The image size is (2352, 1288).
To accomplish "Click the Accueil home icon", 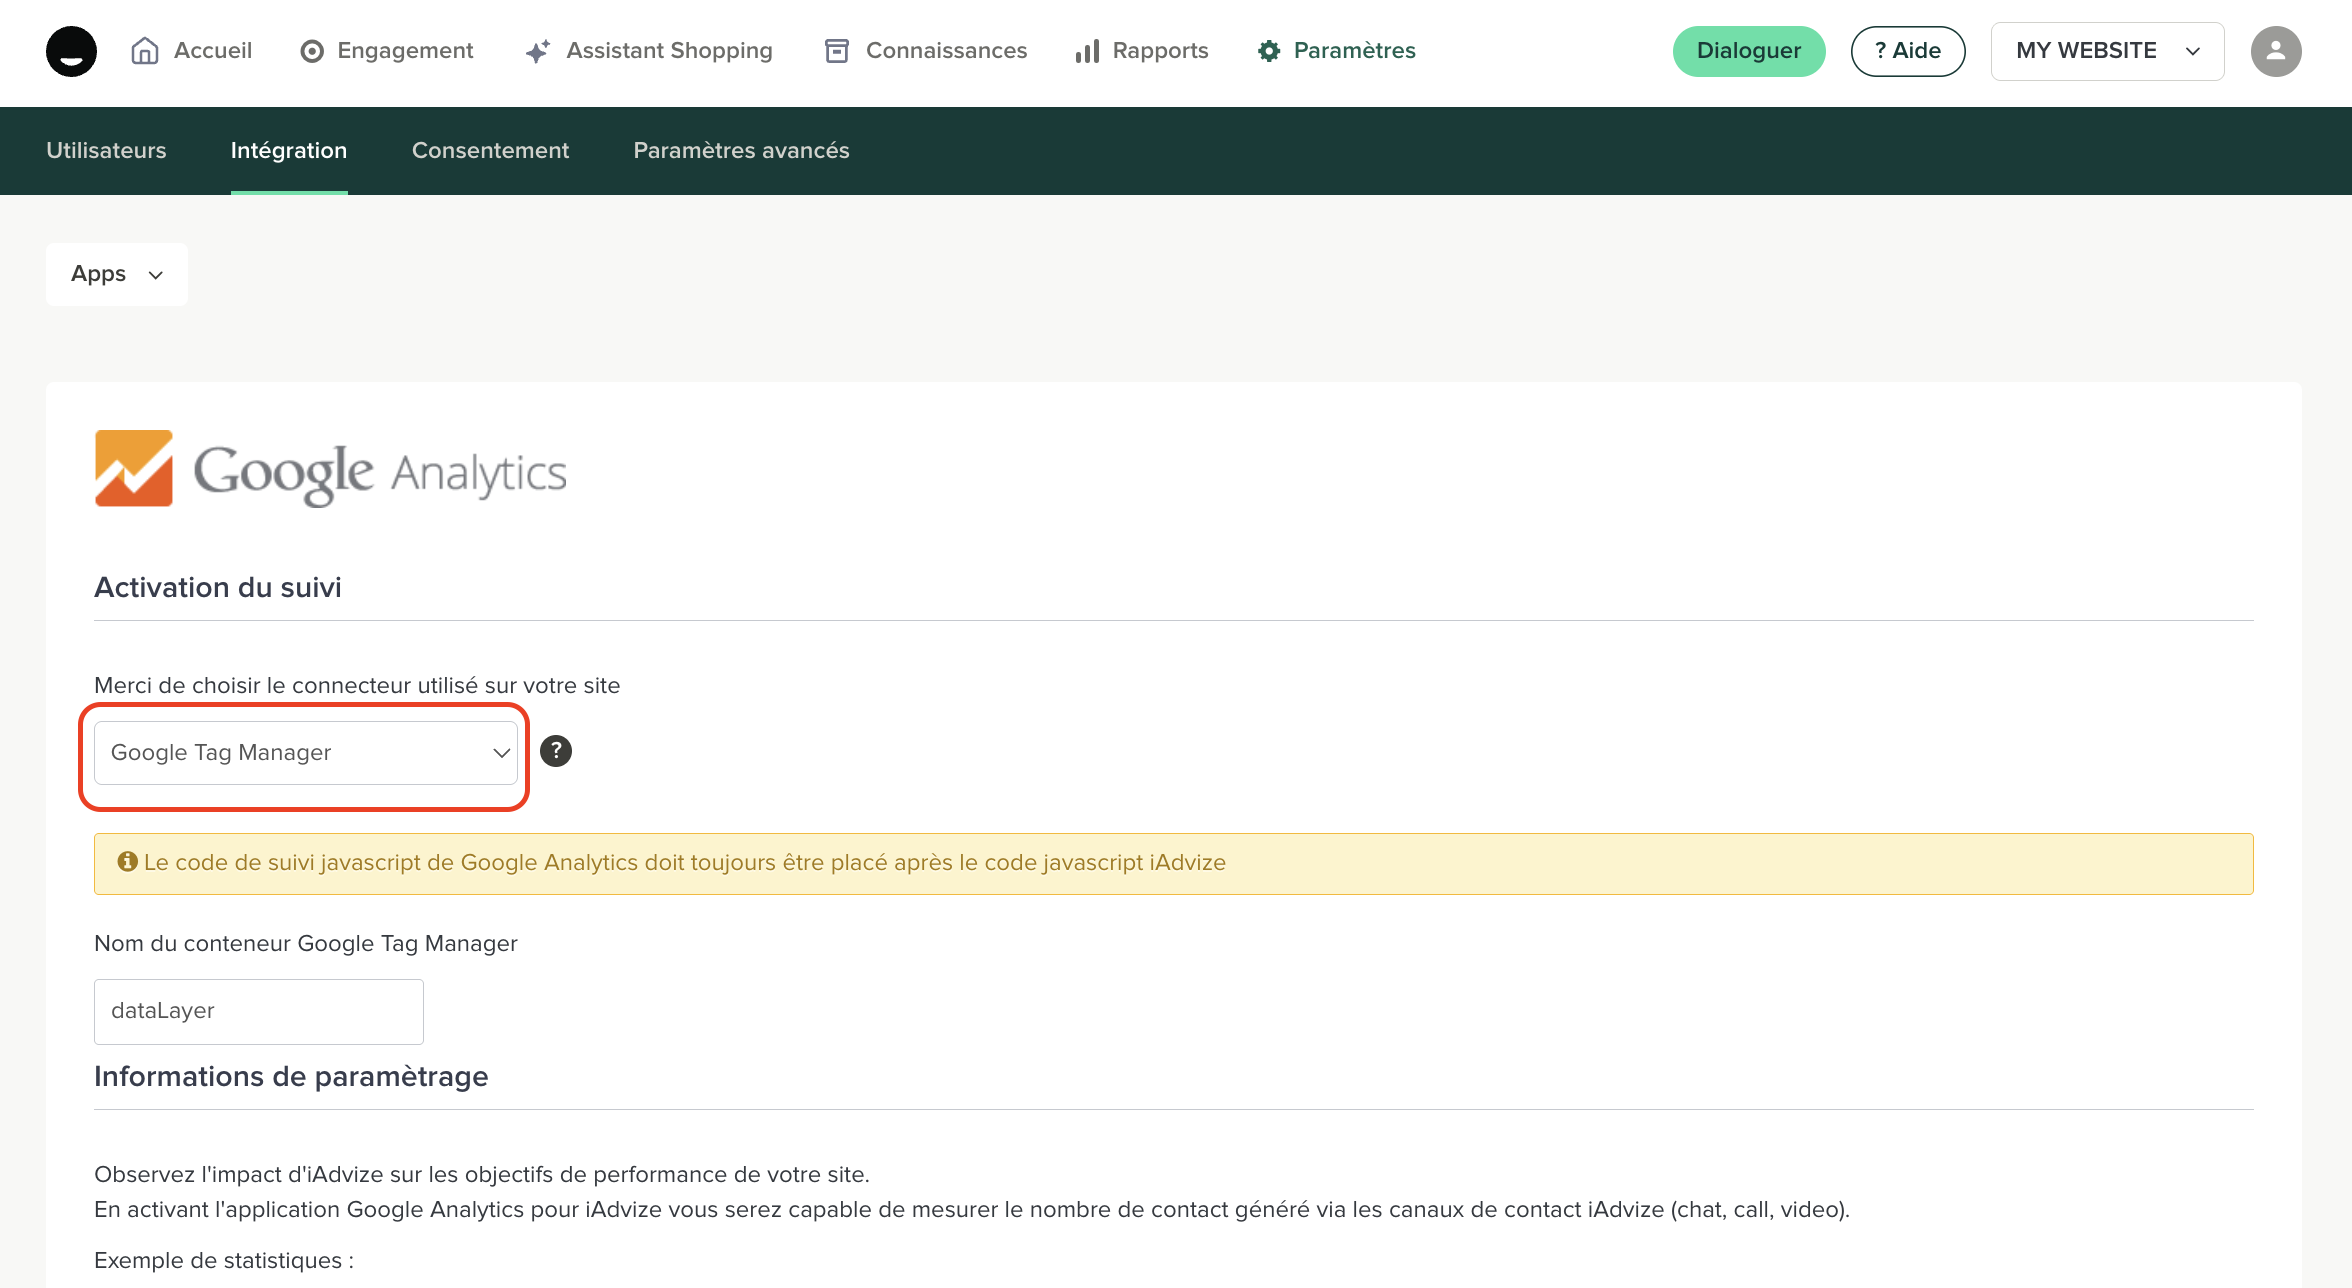I will 145,51.
